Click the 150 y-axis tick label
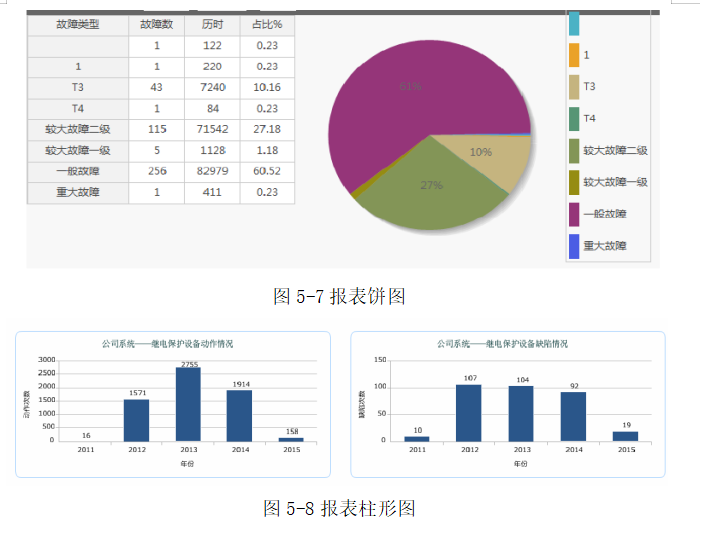Screen dimensions: 704x533 [x=380, y=360]
